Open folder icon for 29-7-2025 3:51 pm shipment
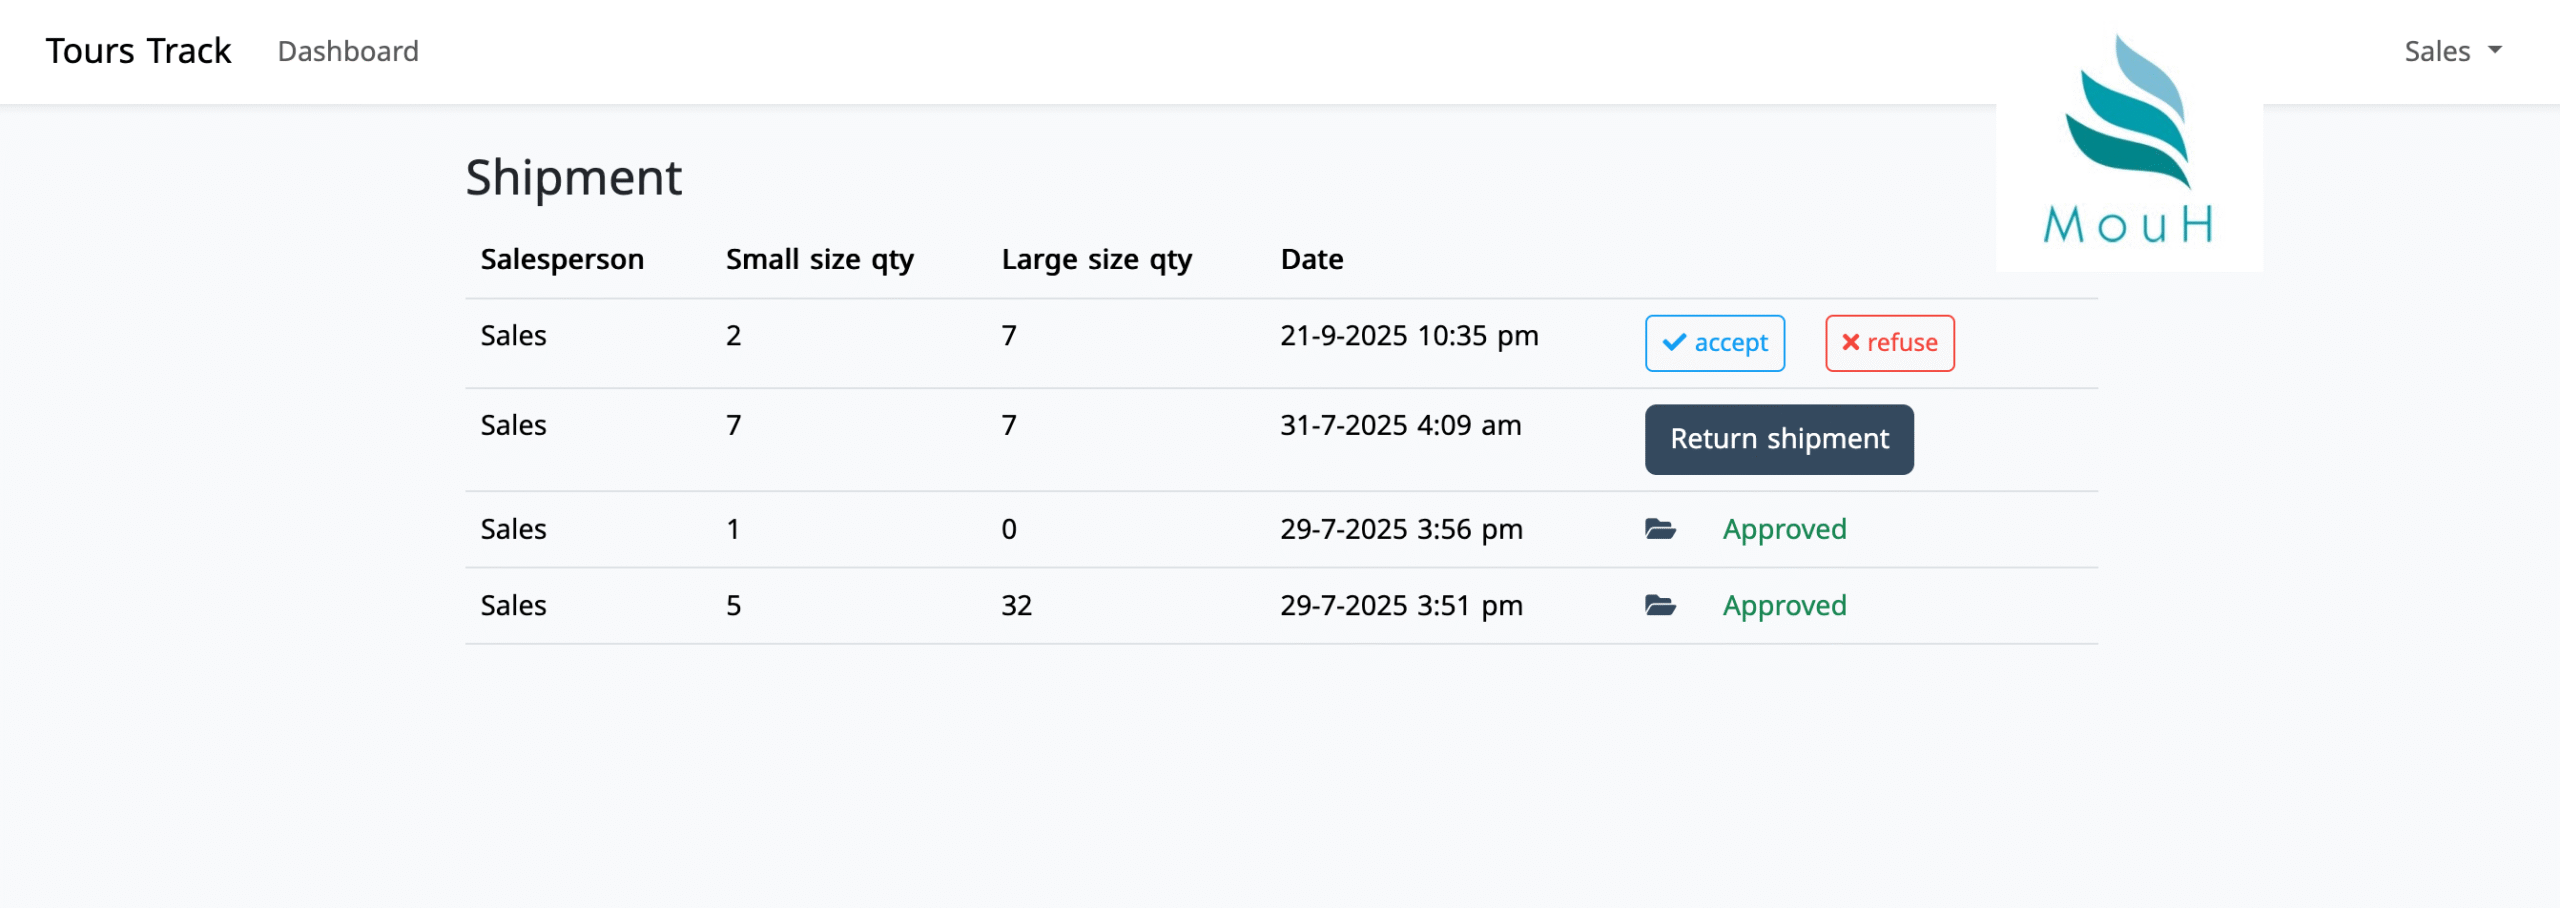Screen dimensions: 2560x908 (x=1660, y=606)
